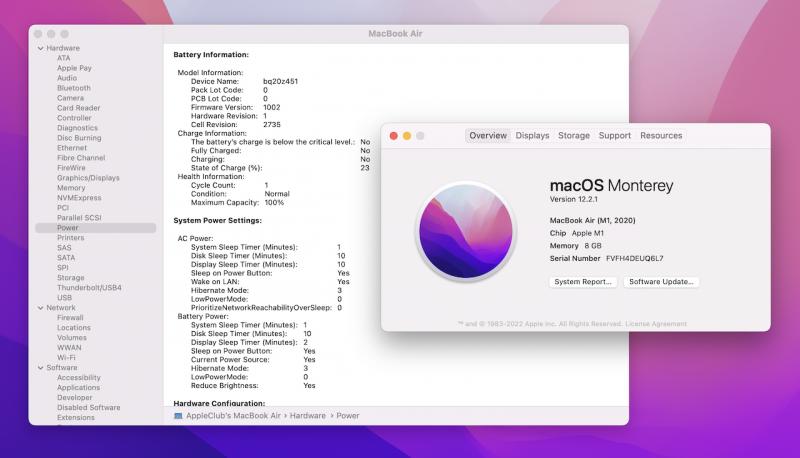Select Applications under Software
This screenshot has height=458, width=800.
[78, 388]
